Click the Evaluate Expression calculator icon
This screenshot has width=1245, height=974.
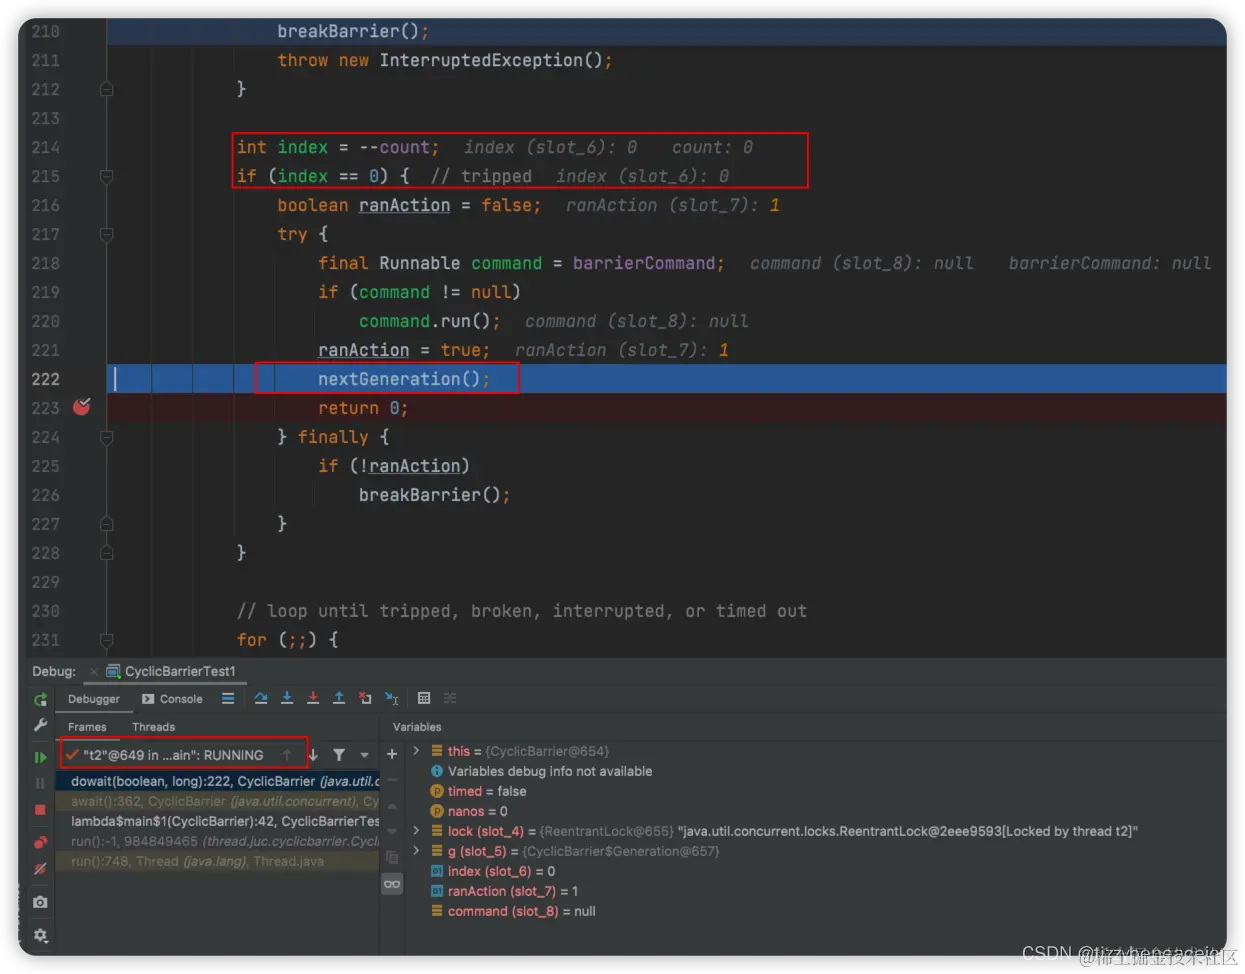[x=424, y=698]
